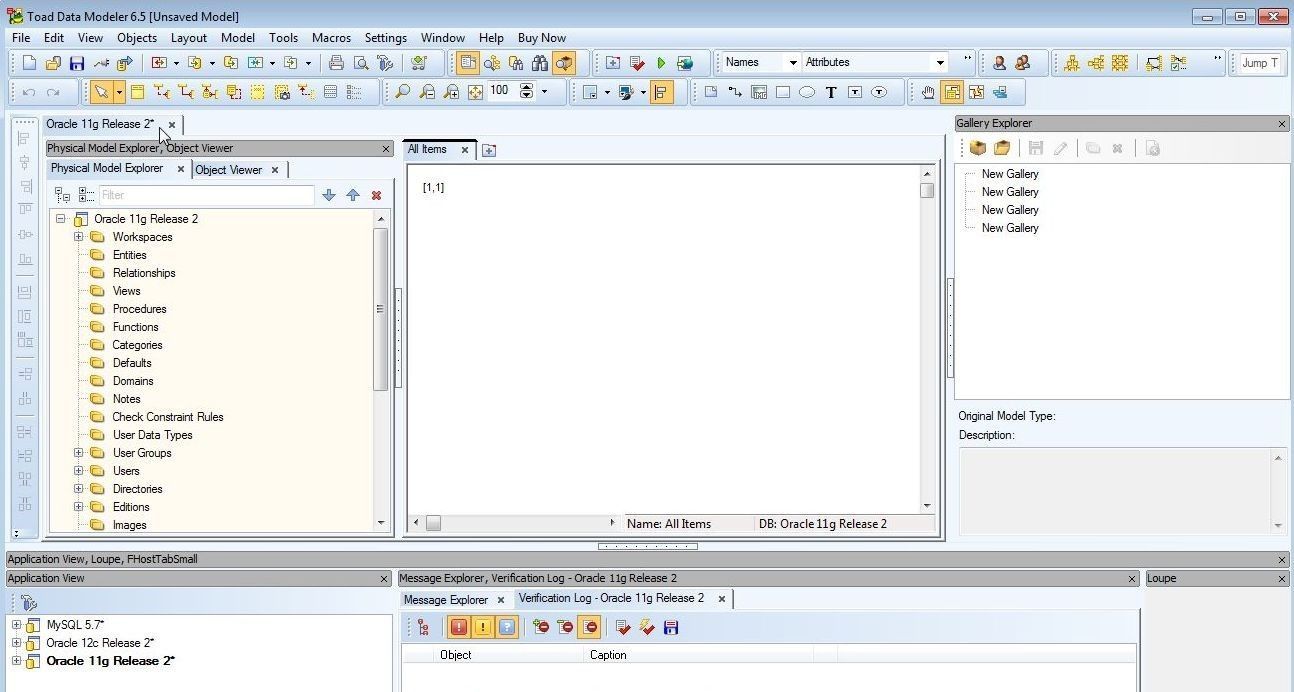Toggle the red error messages filter
1294x692 pixels.
tap(459, 627)
